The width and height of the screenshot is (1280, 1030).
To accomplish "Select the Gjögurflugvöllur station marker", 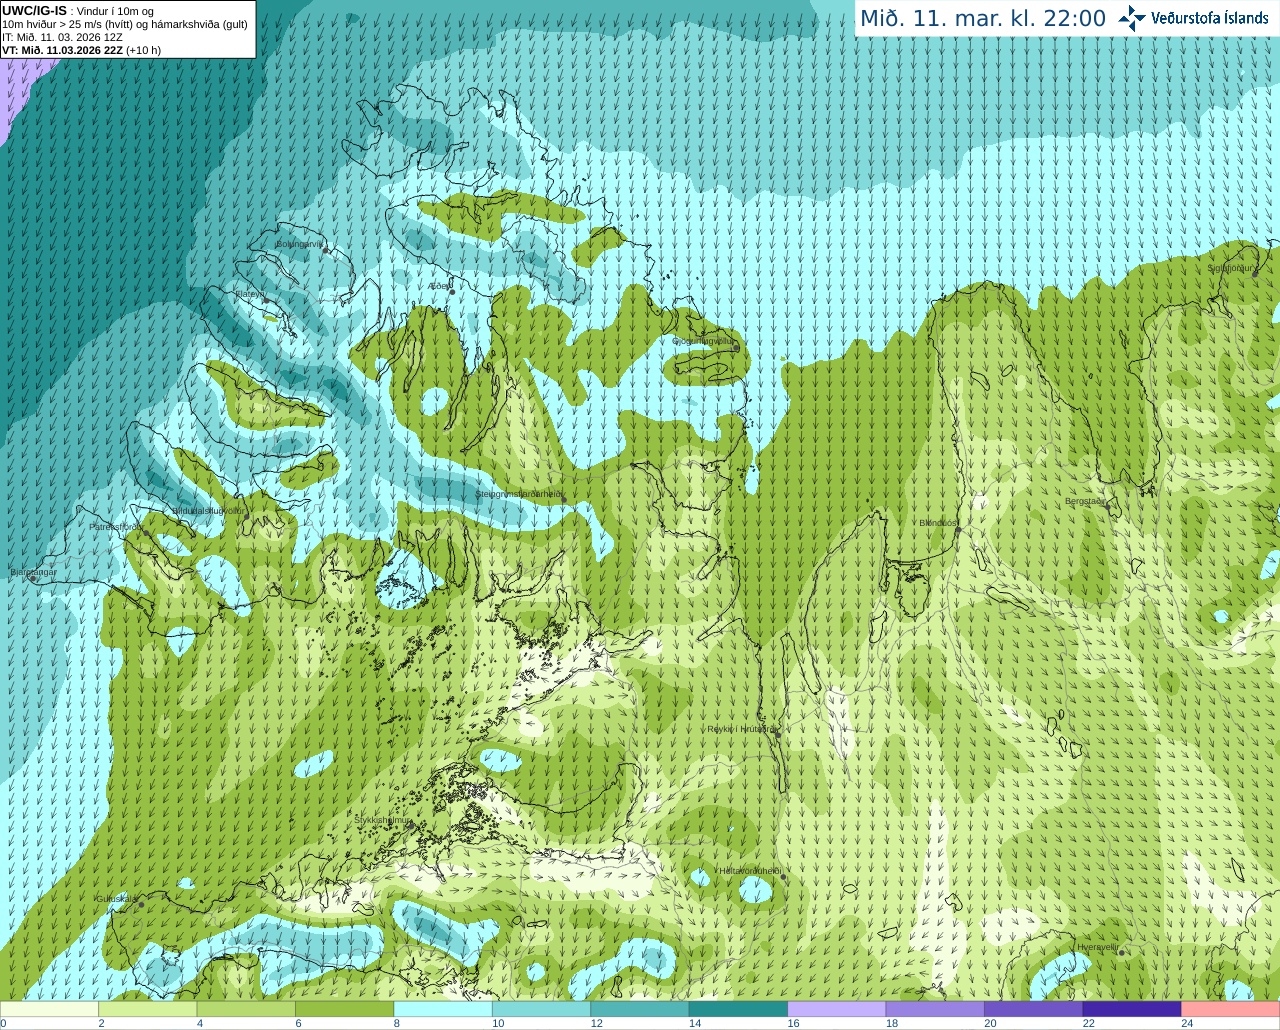I will click(735, 347).
